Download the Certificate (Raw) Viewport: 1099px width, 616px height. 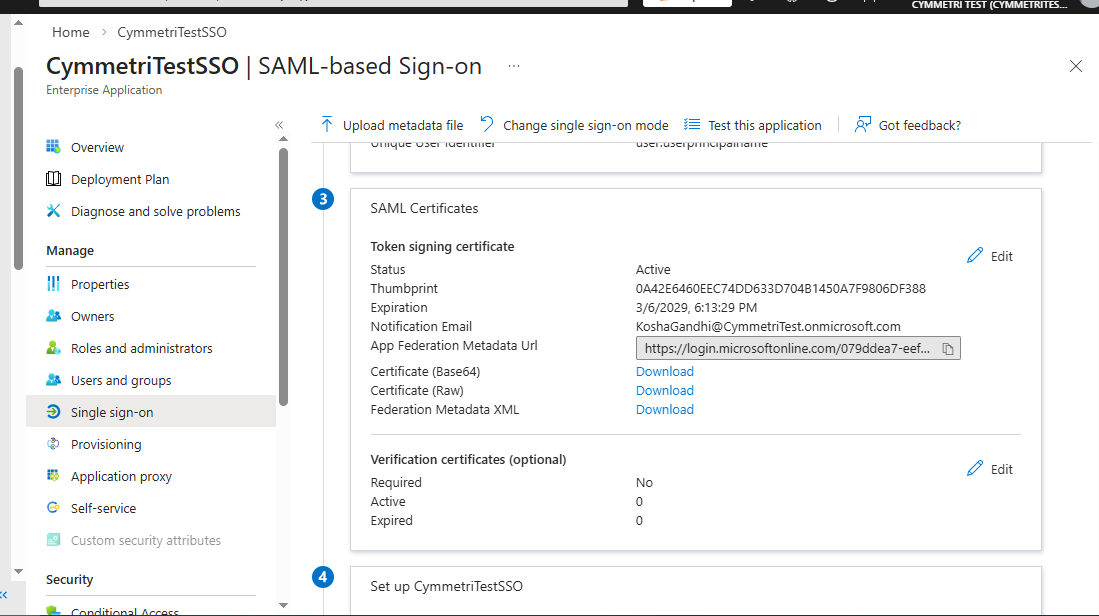[x=664, y=390]
